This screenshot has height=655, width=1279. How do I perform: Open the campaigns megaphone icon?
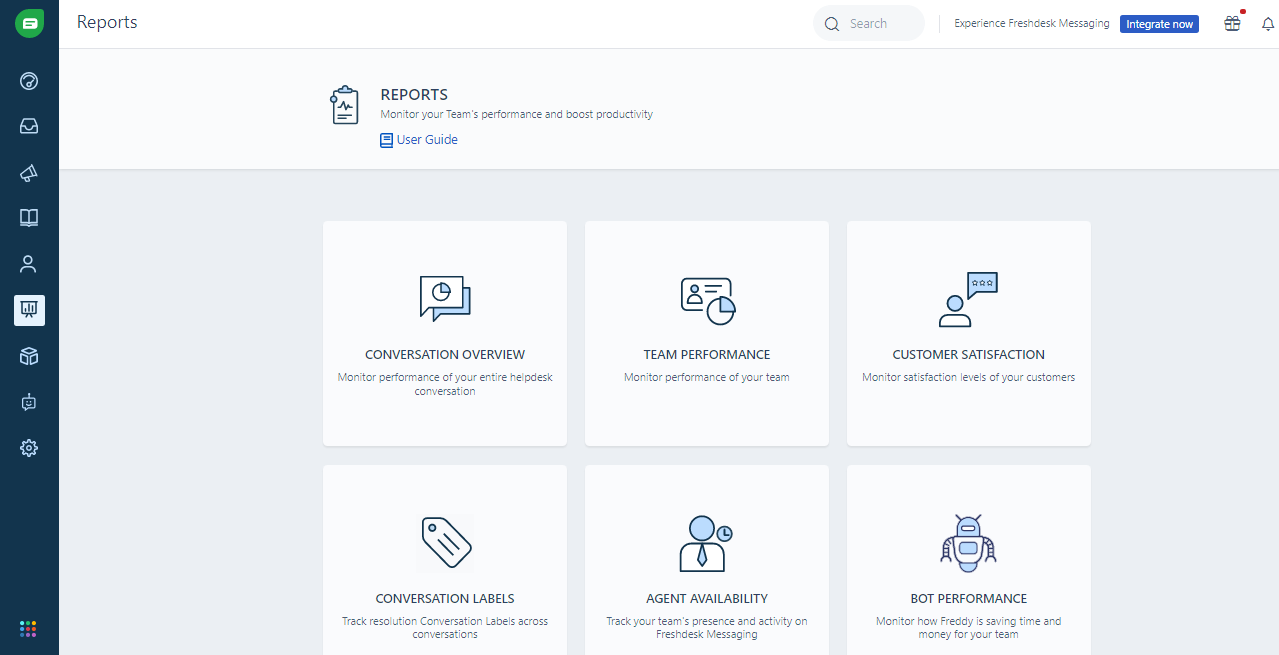(29, 173)
